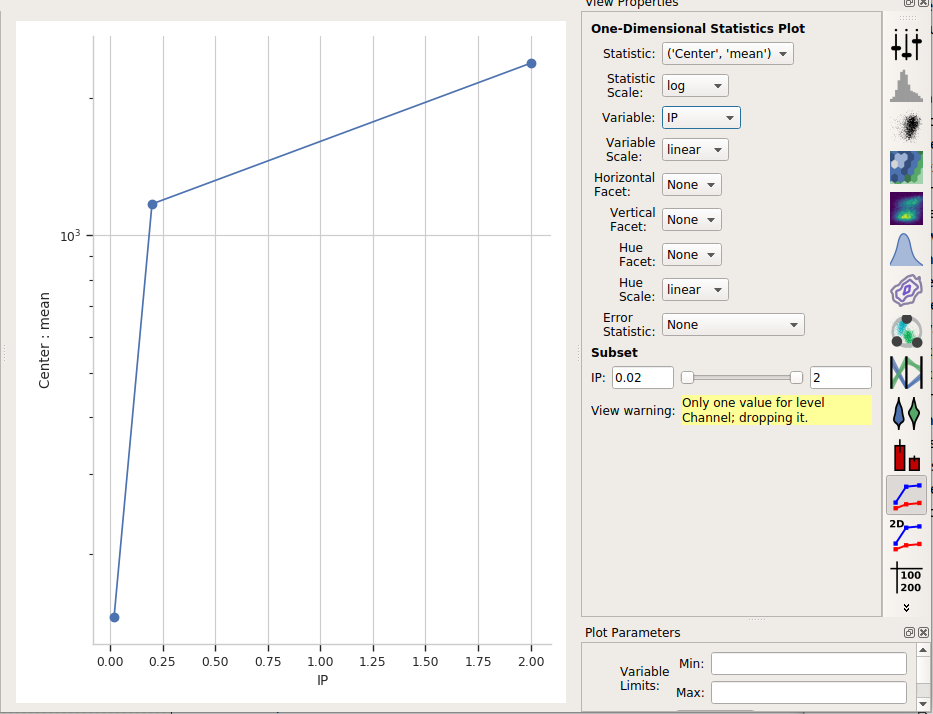Close the Plot Parameters panel

[x=923, y=632]
